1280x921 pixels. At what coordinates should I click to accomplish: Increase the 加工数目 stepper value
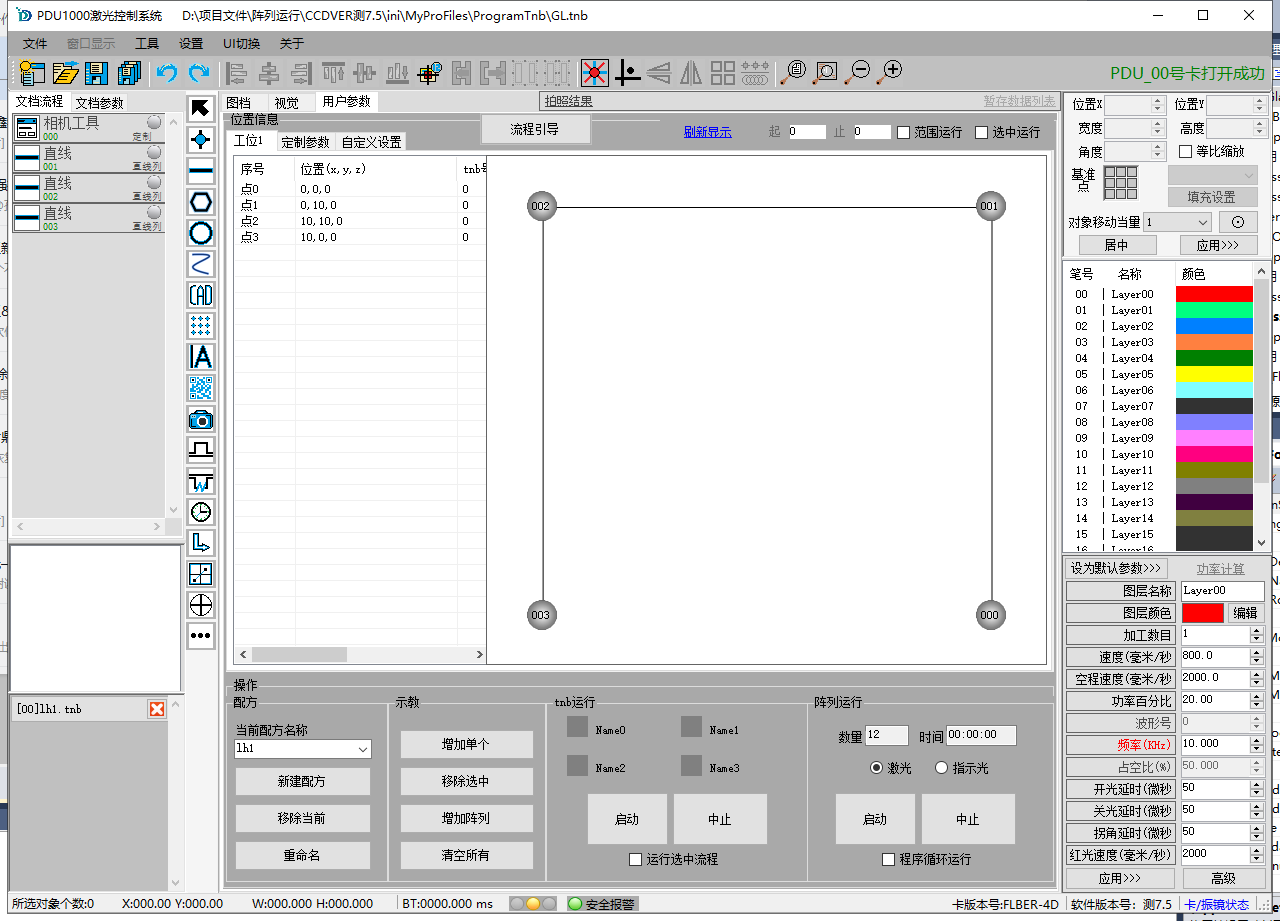[x=1257, y=630]
